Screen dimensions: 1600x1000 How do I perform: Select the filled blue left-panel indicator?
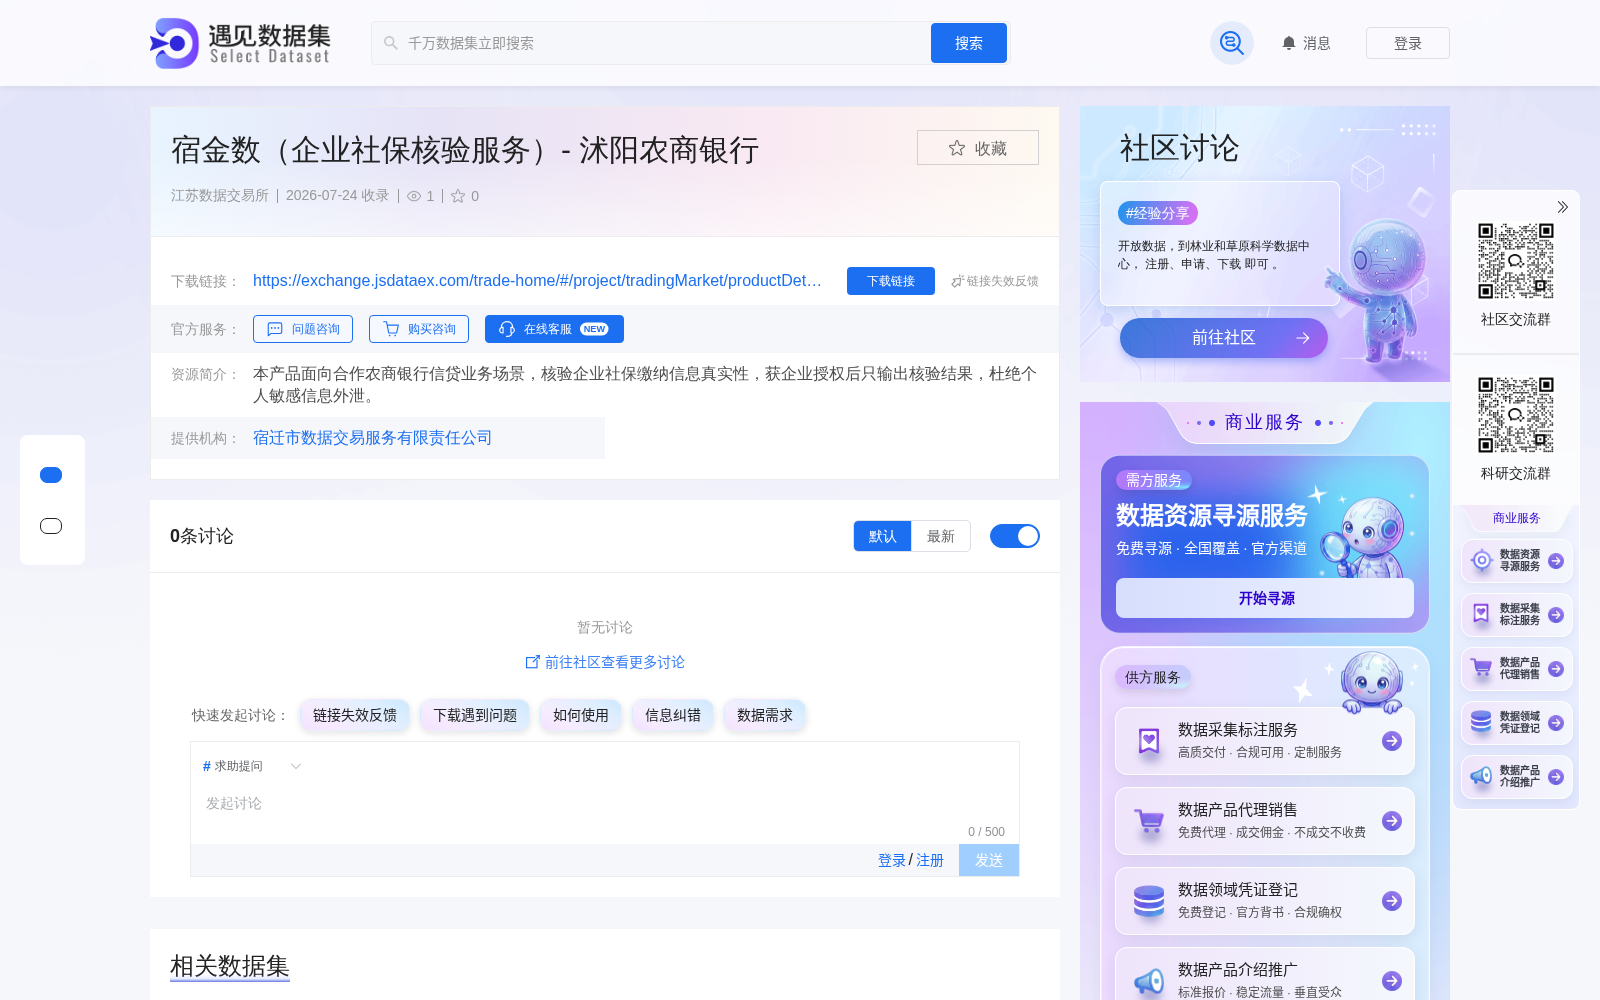(51, 475)
